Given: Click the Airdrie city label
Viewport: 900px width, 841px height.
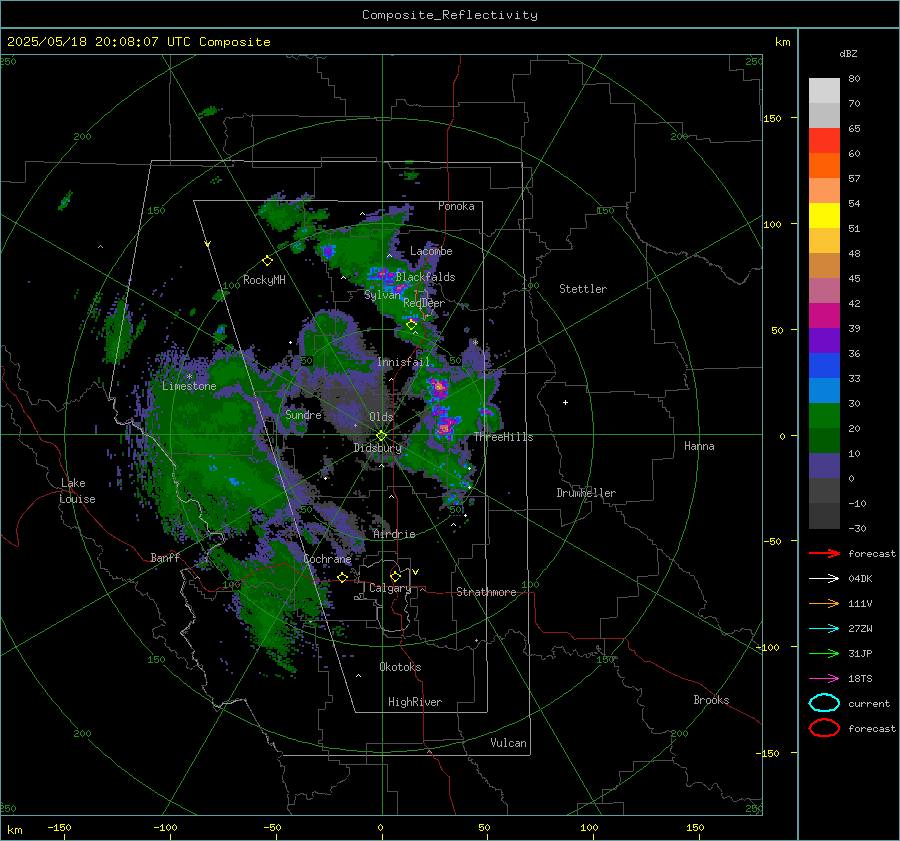Looking at the screenshot, I should tap(394, 534).
